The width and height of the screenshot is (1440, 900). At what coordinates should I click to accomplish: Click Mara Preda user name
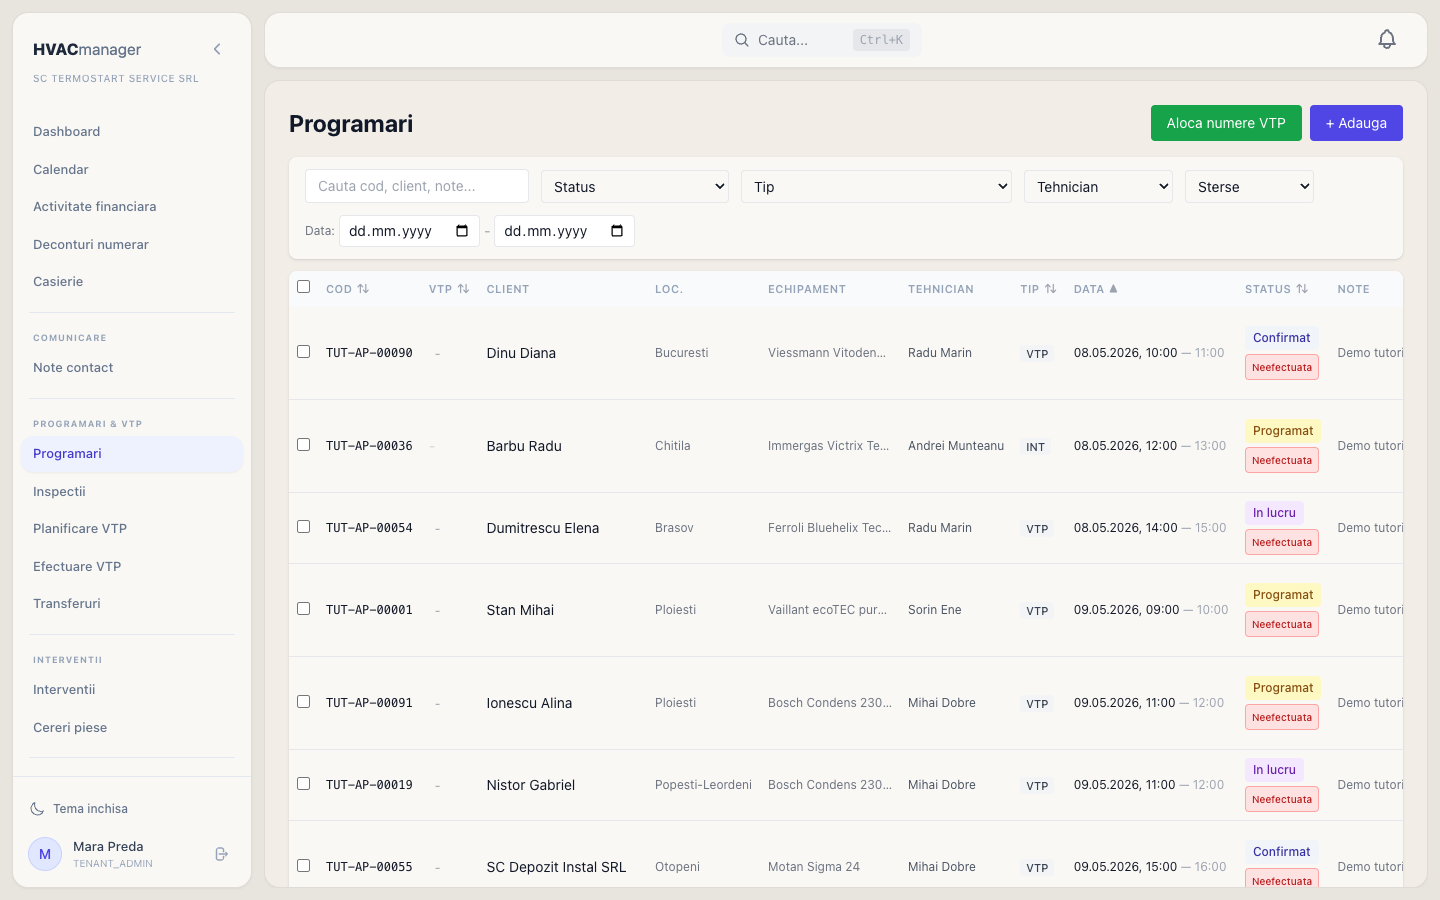[x=108, y=847]
